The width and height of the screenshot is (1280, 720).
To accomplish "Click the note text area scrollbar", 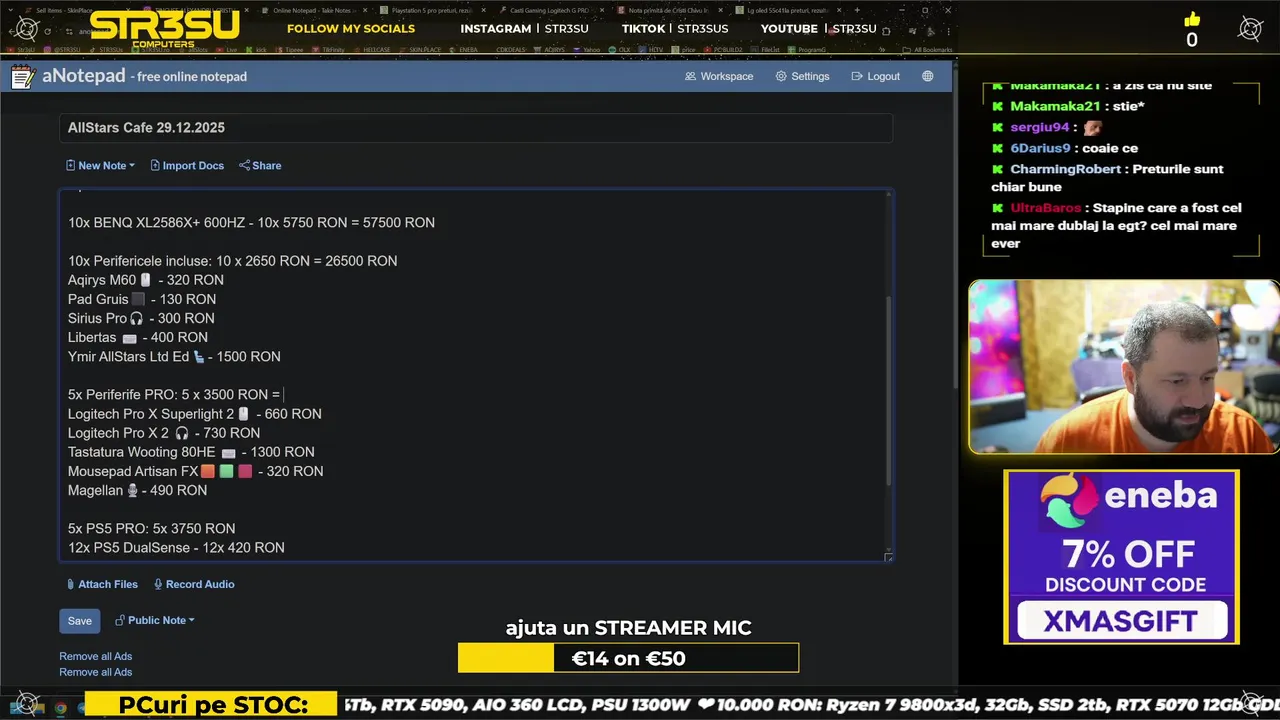I will [889, 390].
